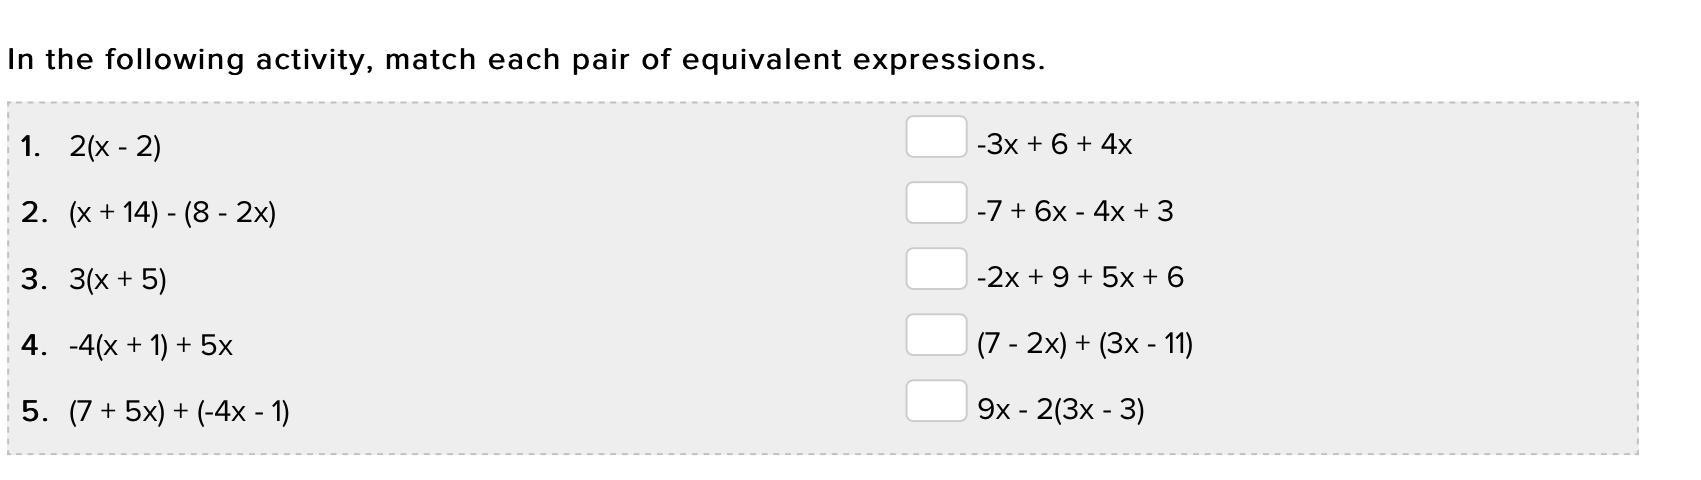This screenshot has height=480, width=1701.
Task: Select the expression -4(x + 1) + 5x
Action: [151, 345]
